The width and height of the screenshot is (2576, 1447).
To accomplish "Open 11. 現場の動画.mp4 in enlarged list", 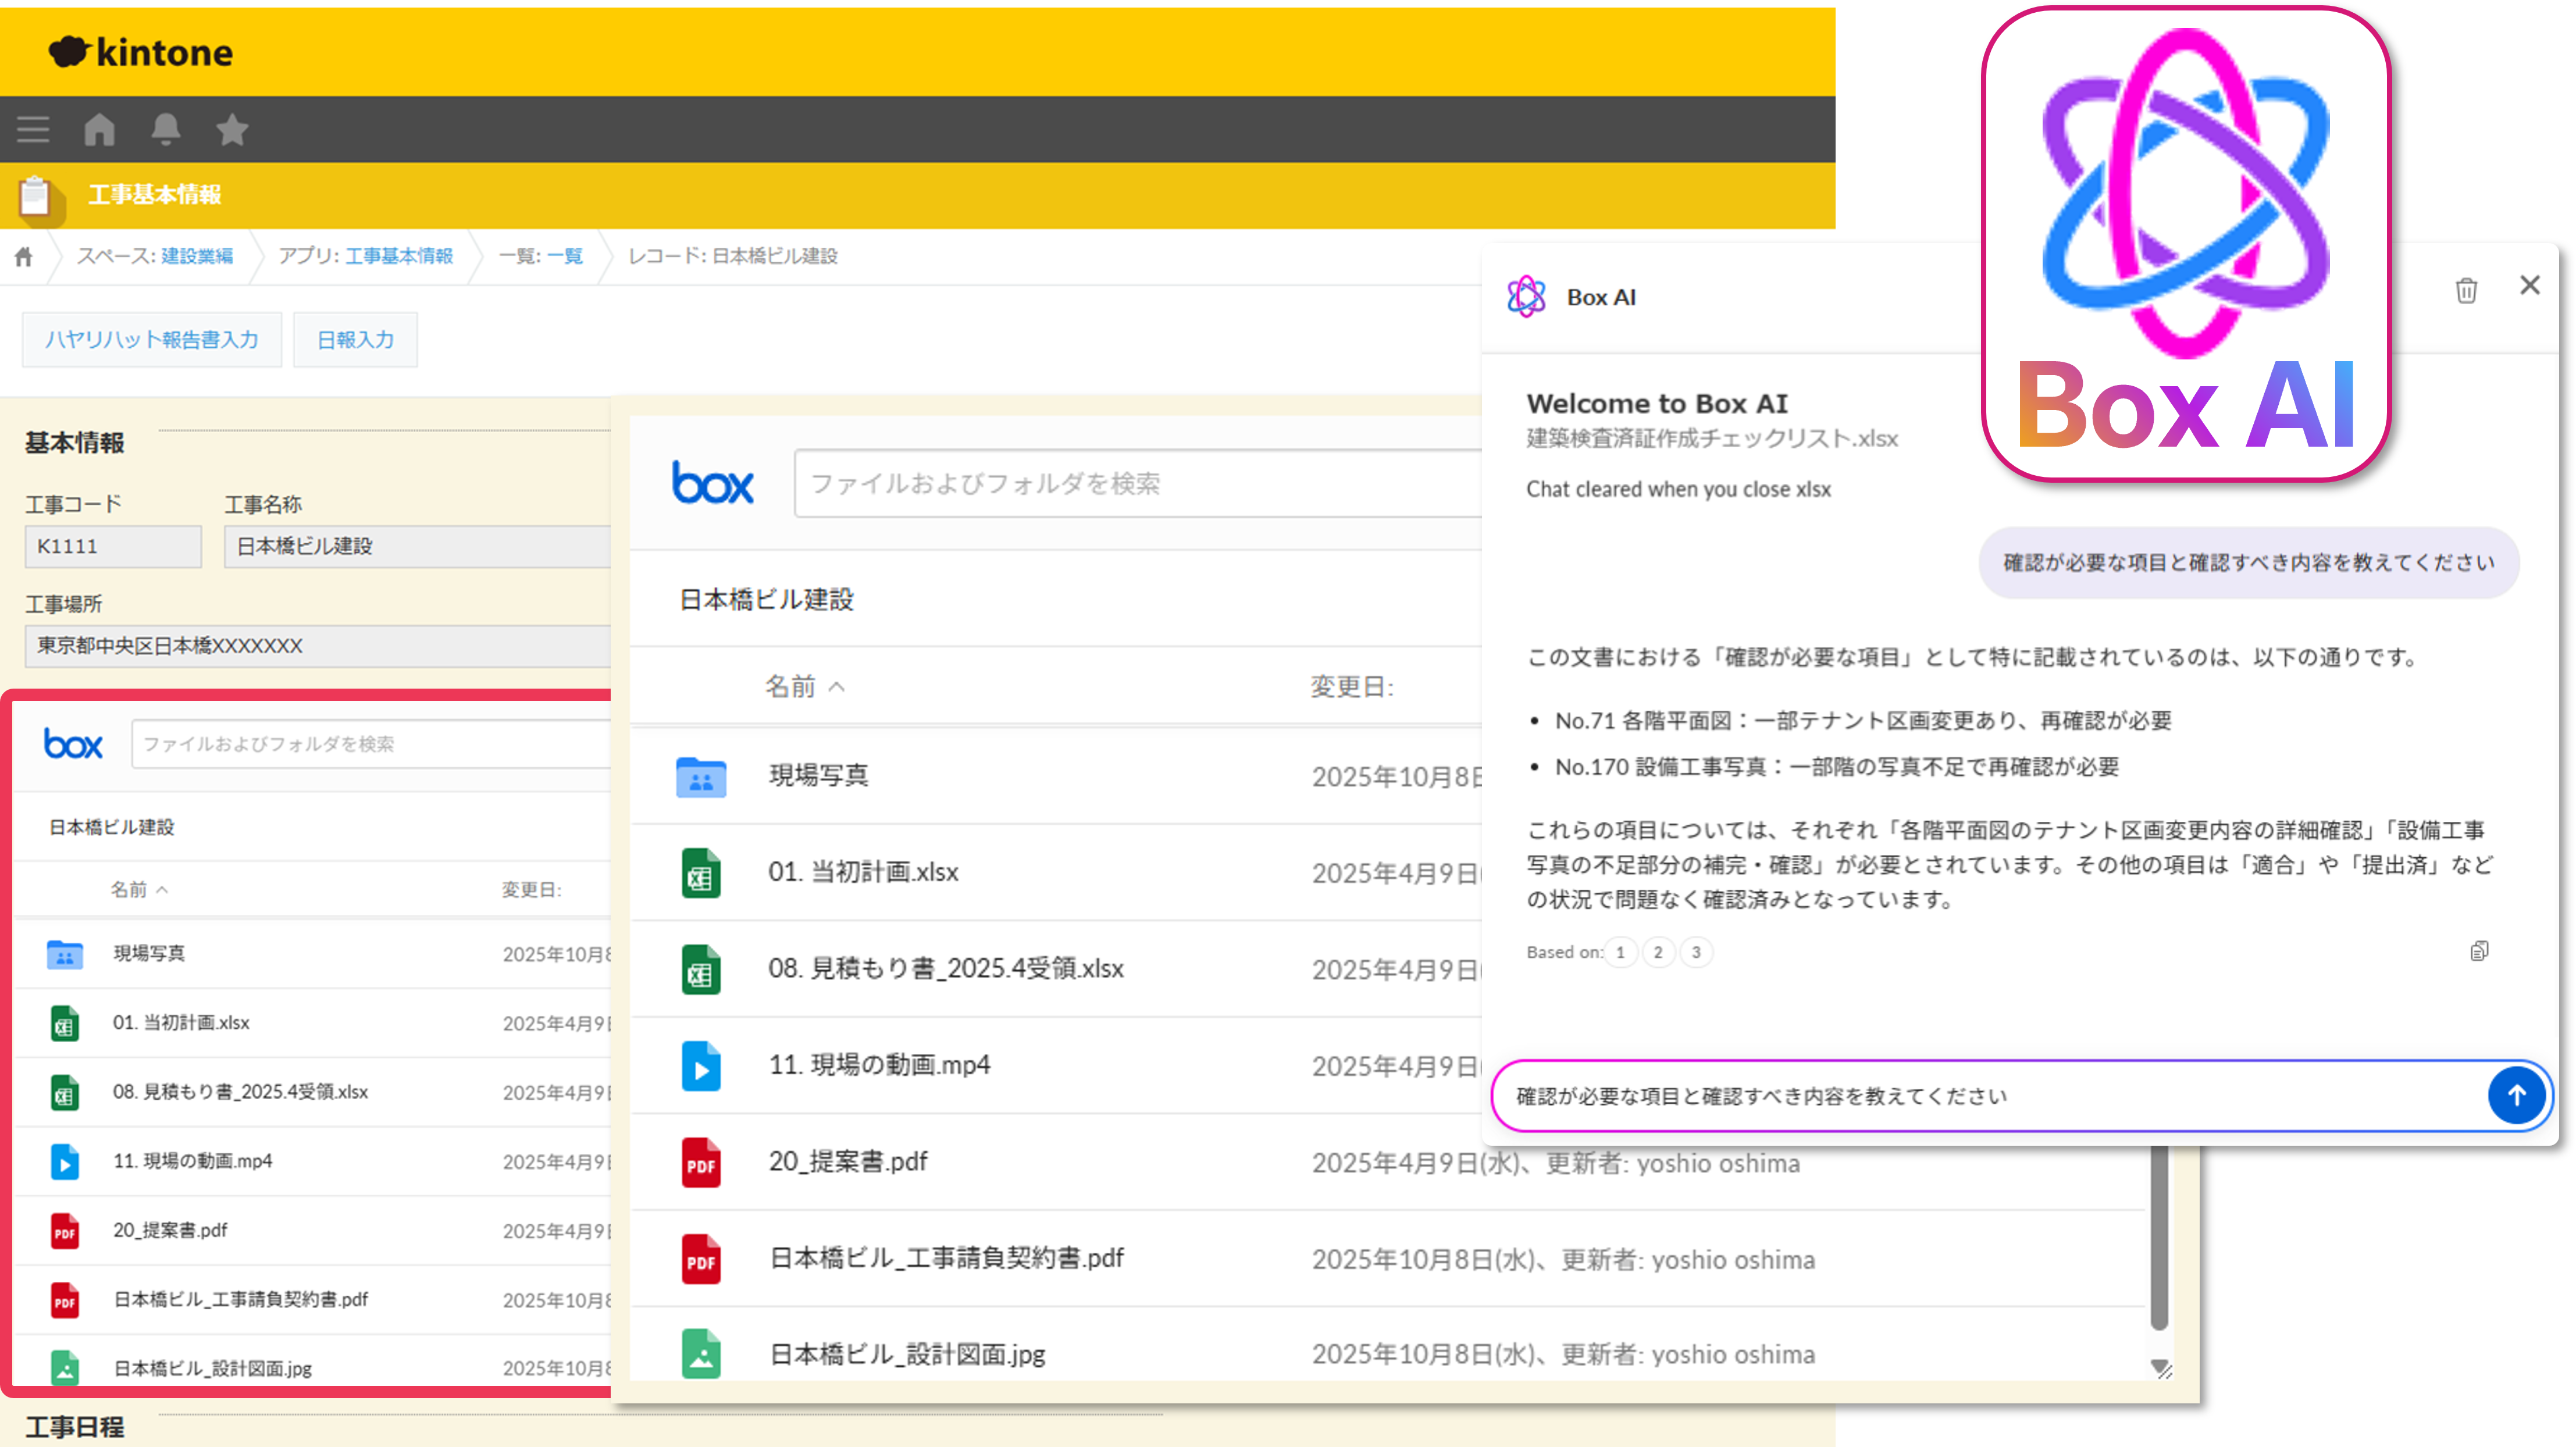I will click(879, 1066).
